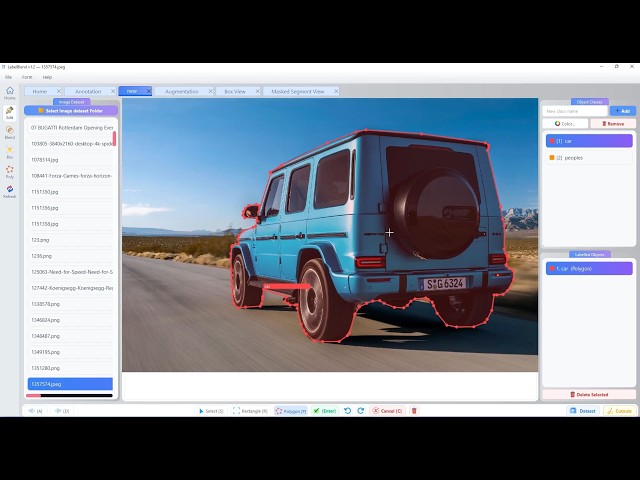This screenshot has width=640, height=480.
Task: Switch to the Home tab
Action: coord(40,91)
